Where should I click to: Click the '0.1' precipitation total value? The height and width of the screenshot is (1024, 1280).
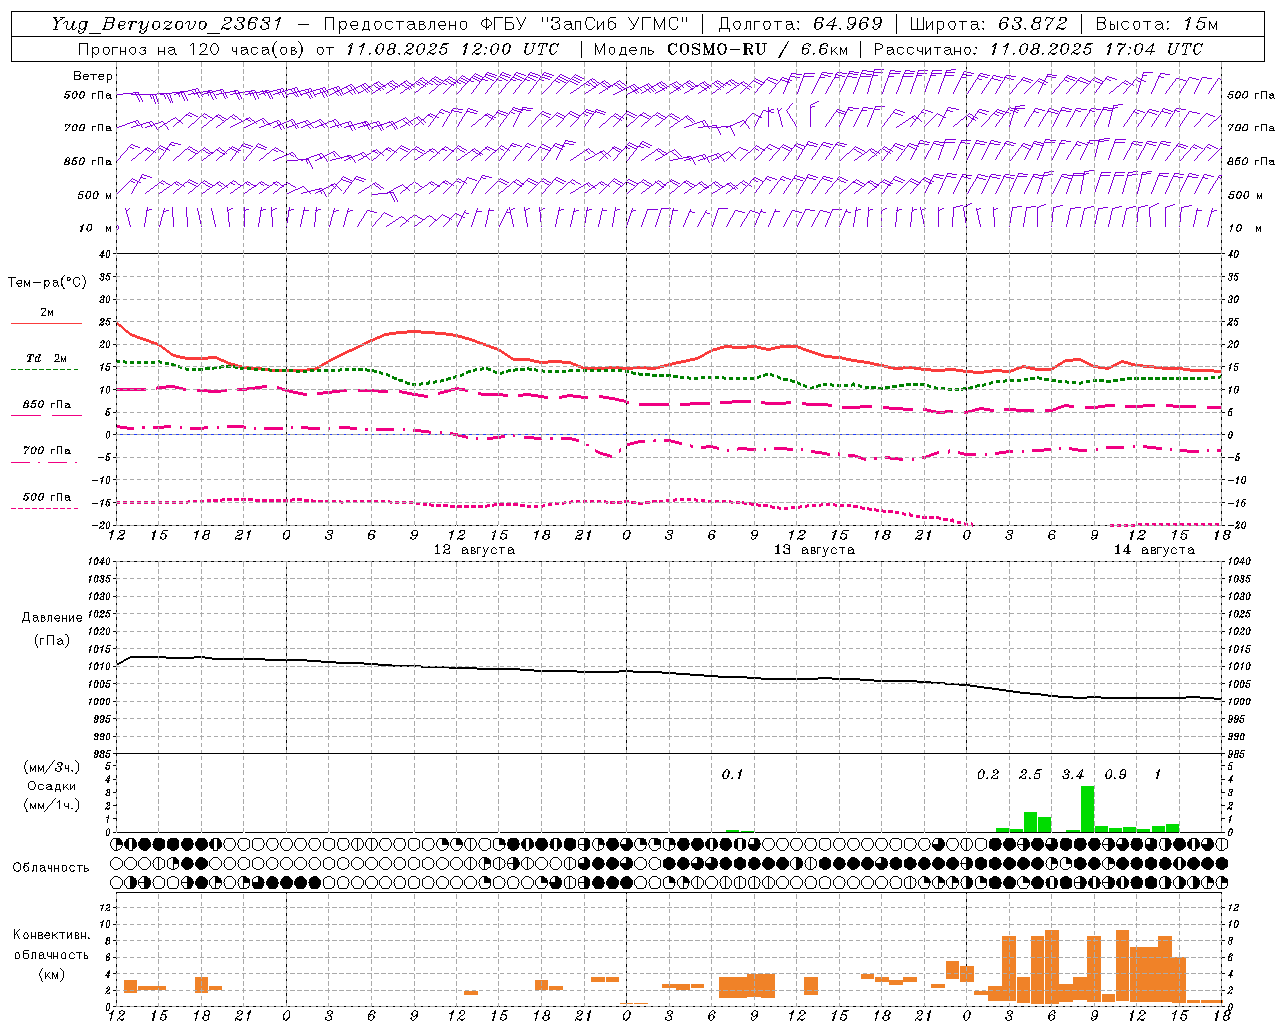(x=732, y=774)
